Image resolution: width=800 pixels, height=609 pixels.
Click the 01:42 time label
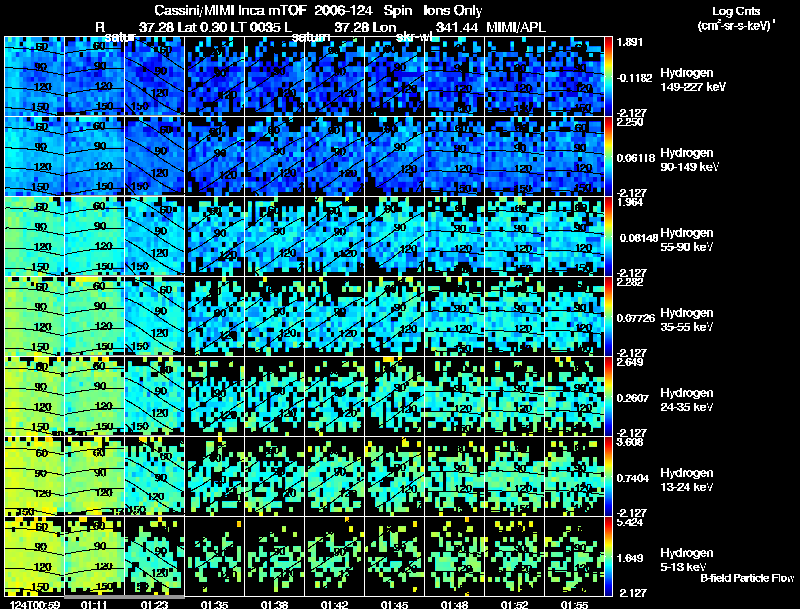(x=334, y=604)
